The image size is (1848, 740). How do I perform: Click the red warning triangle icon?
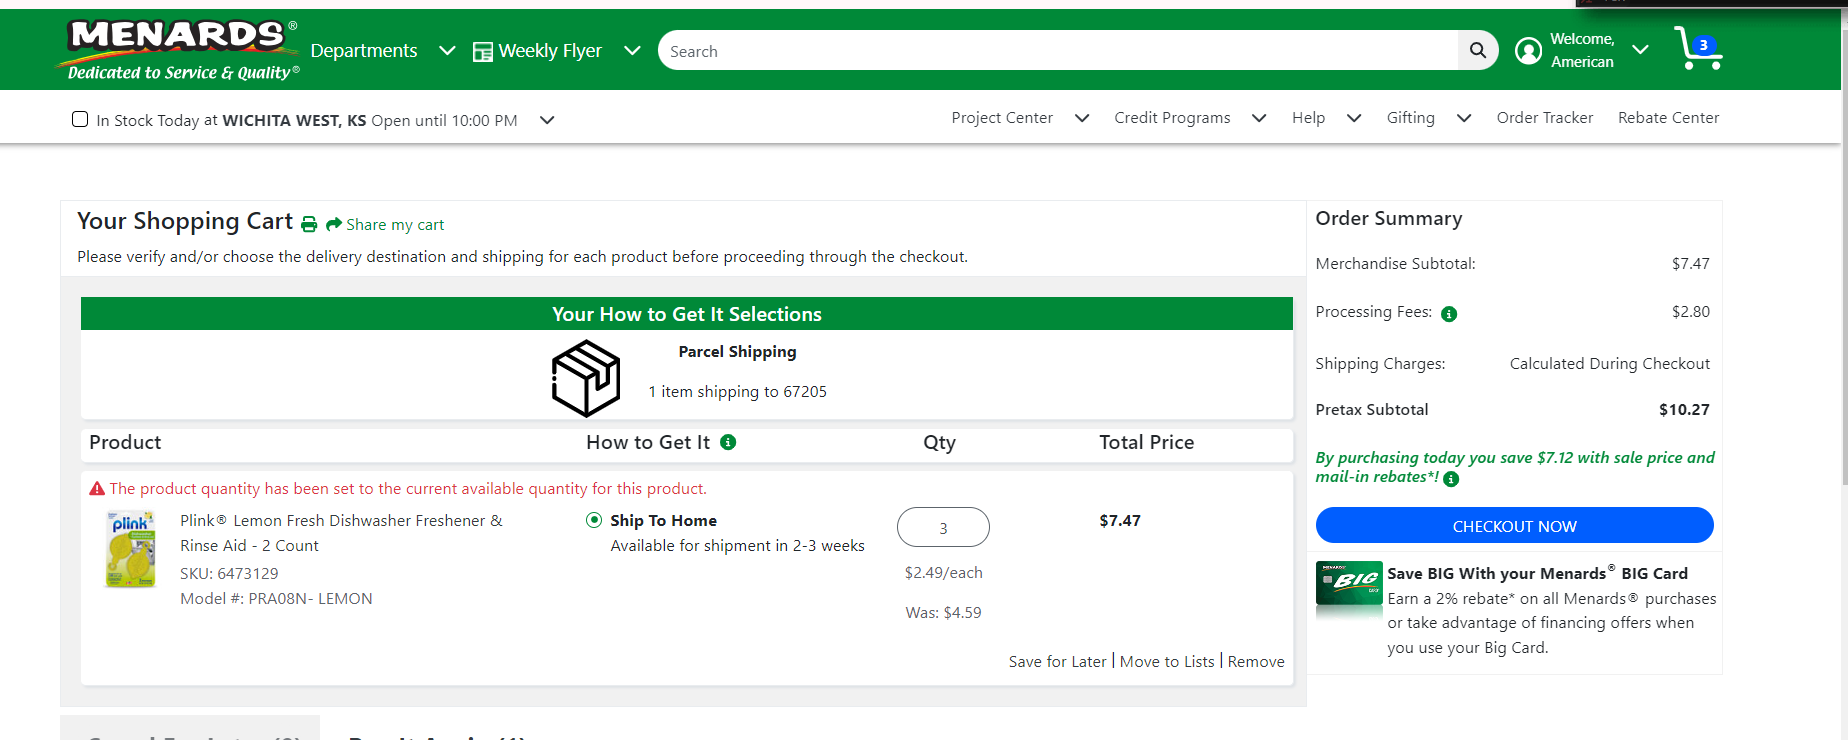(97, 489)
